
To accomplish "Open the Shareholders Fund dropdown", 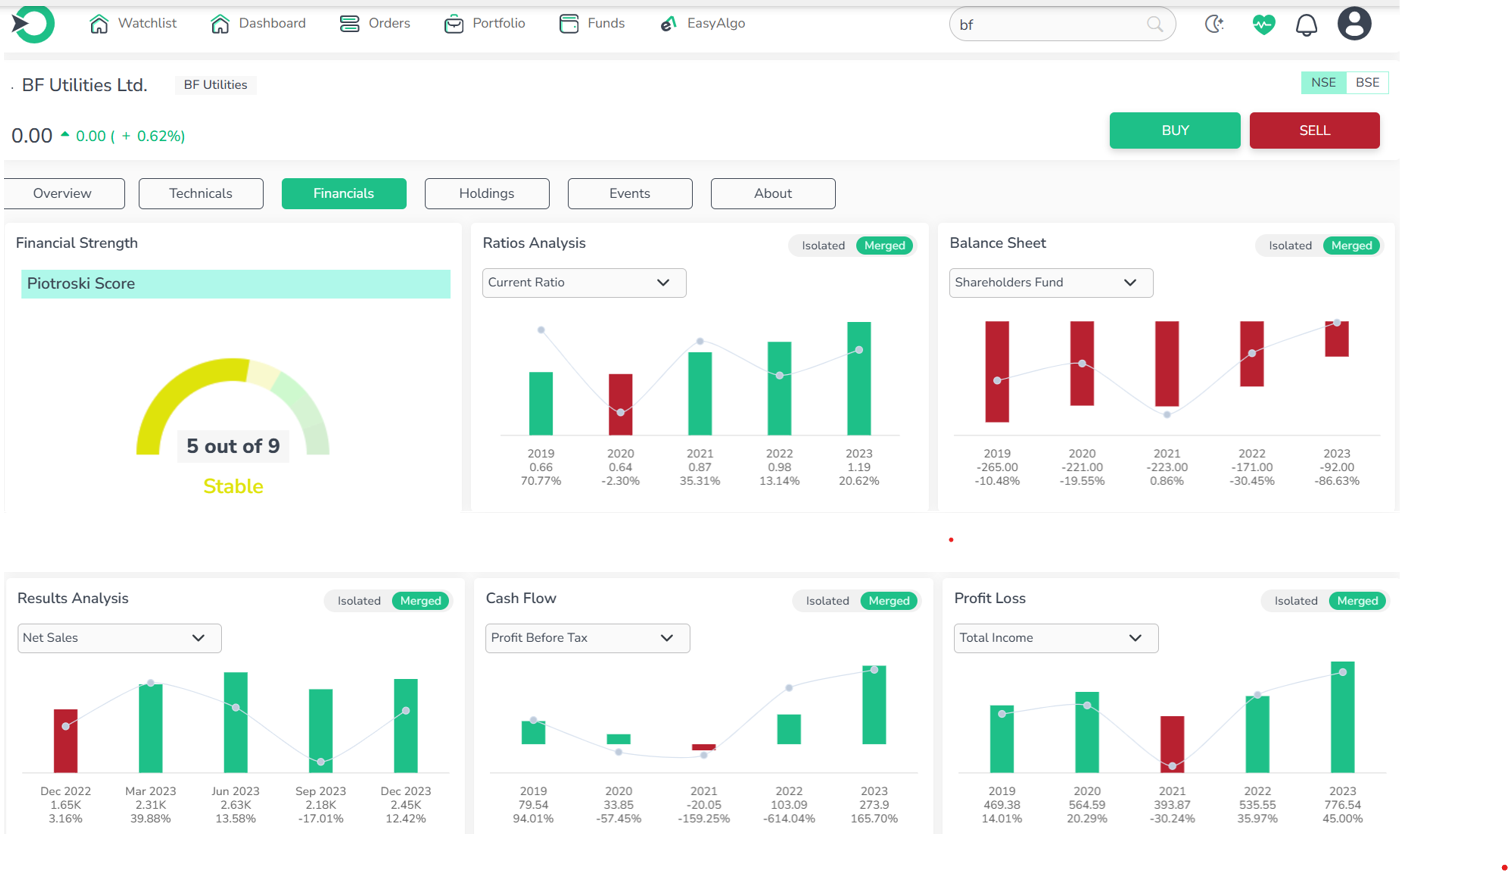I will click(1051, 283).
